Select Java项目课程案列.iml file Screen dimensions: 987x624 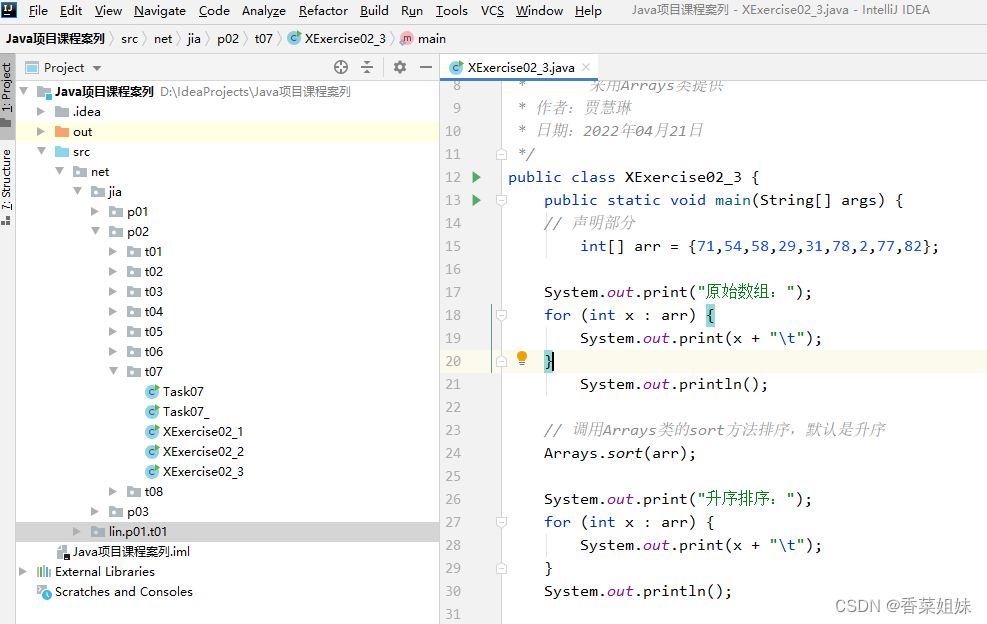(131, 552)
